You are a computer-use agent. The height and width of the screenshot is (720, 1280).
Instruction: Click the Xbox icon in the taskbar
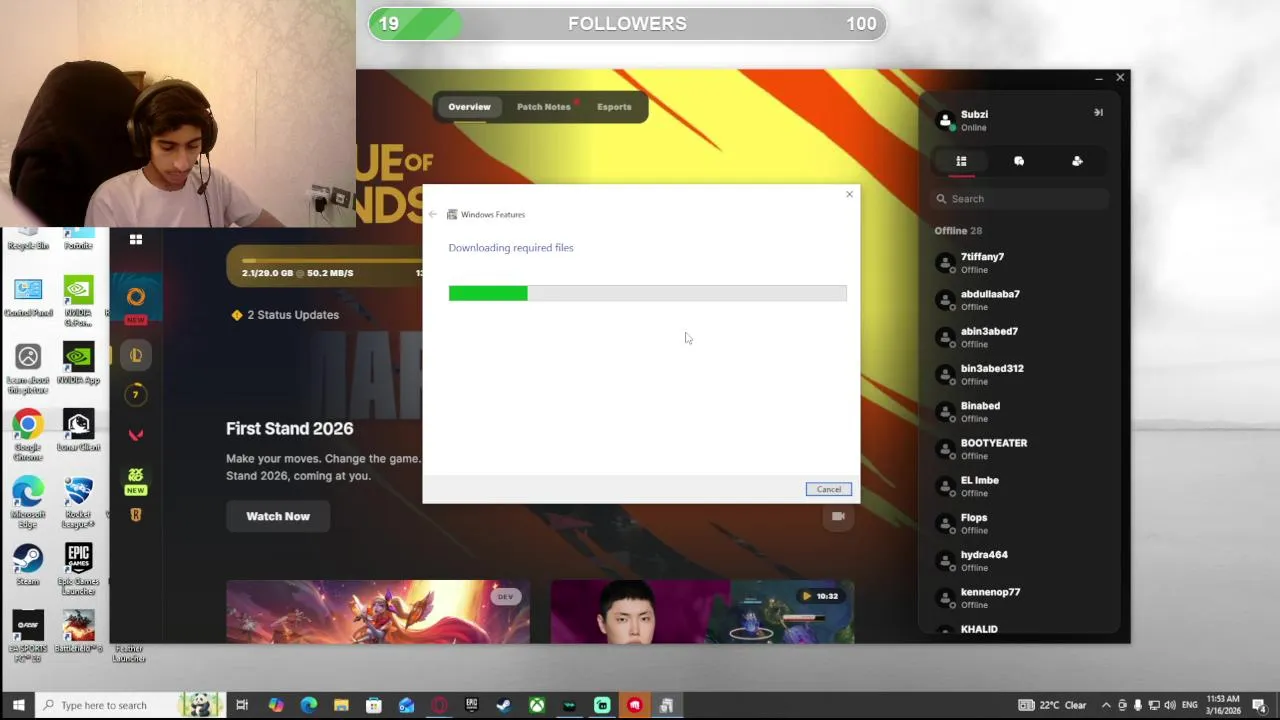[x=537, y=705]
